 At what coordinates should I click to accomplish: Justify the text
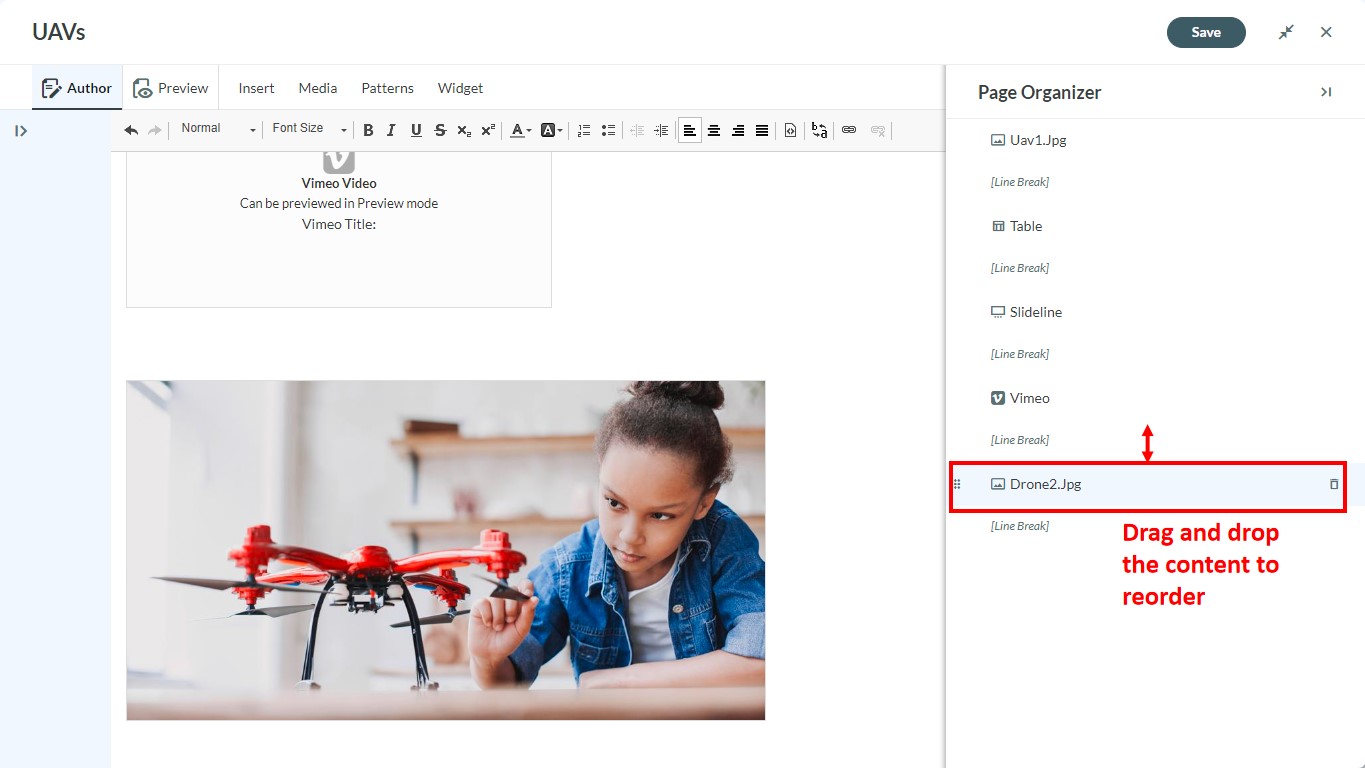tap(762, 130)
